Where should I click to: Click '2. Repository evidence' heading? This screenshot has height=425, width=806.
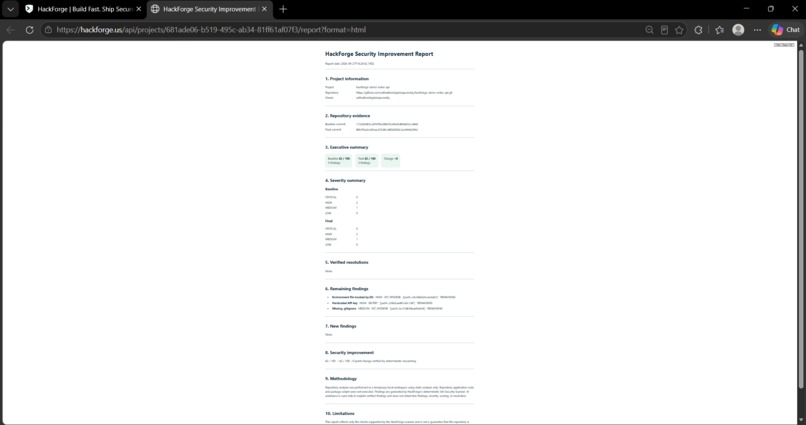pos(347,116)
